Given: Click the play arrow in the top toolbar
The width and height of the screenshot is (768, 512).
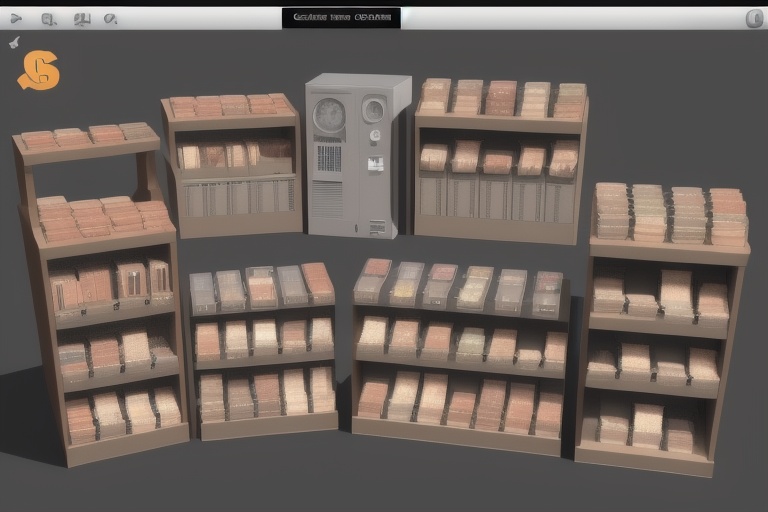Looking at the screenshot, I should [17, 18].
